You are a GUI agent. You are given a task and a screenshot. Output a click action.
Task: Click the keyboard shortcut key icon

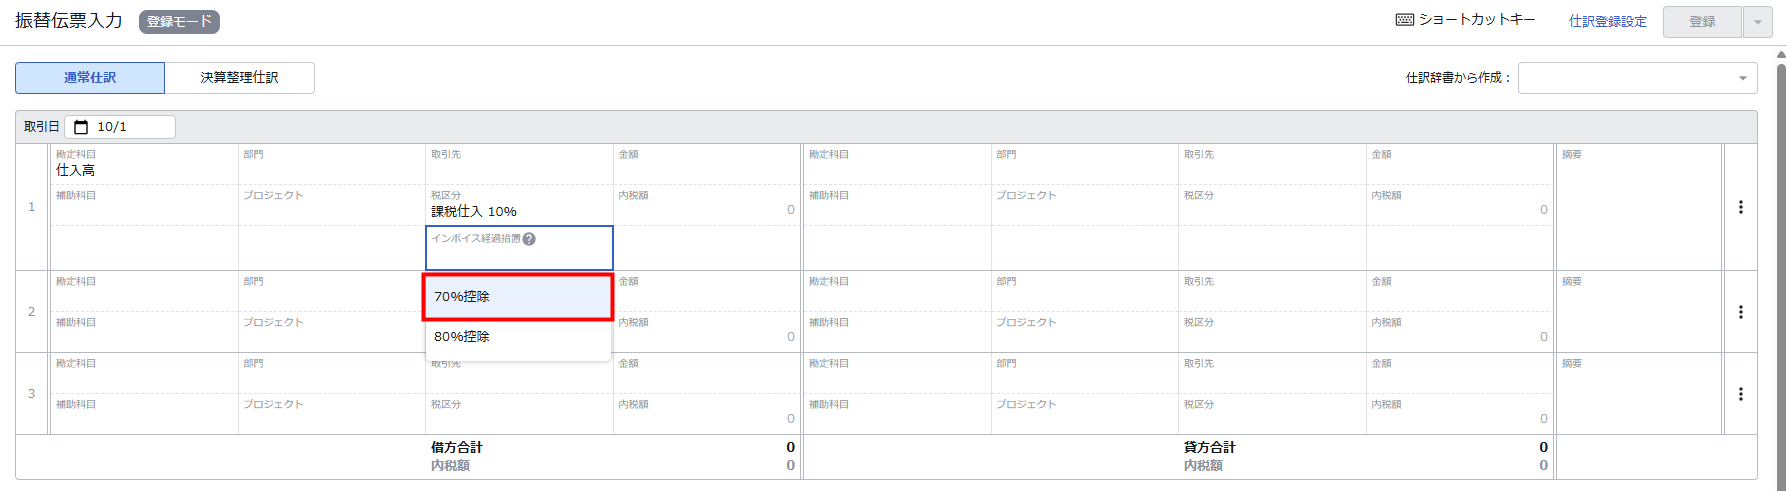pos(1404,20)
